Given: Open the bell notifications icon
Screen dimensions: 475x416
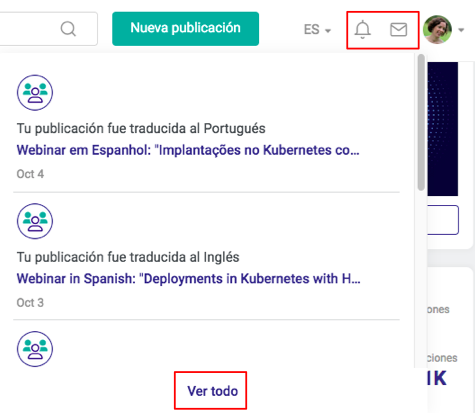Looking at the screenshot, I should pos(362,29).
